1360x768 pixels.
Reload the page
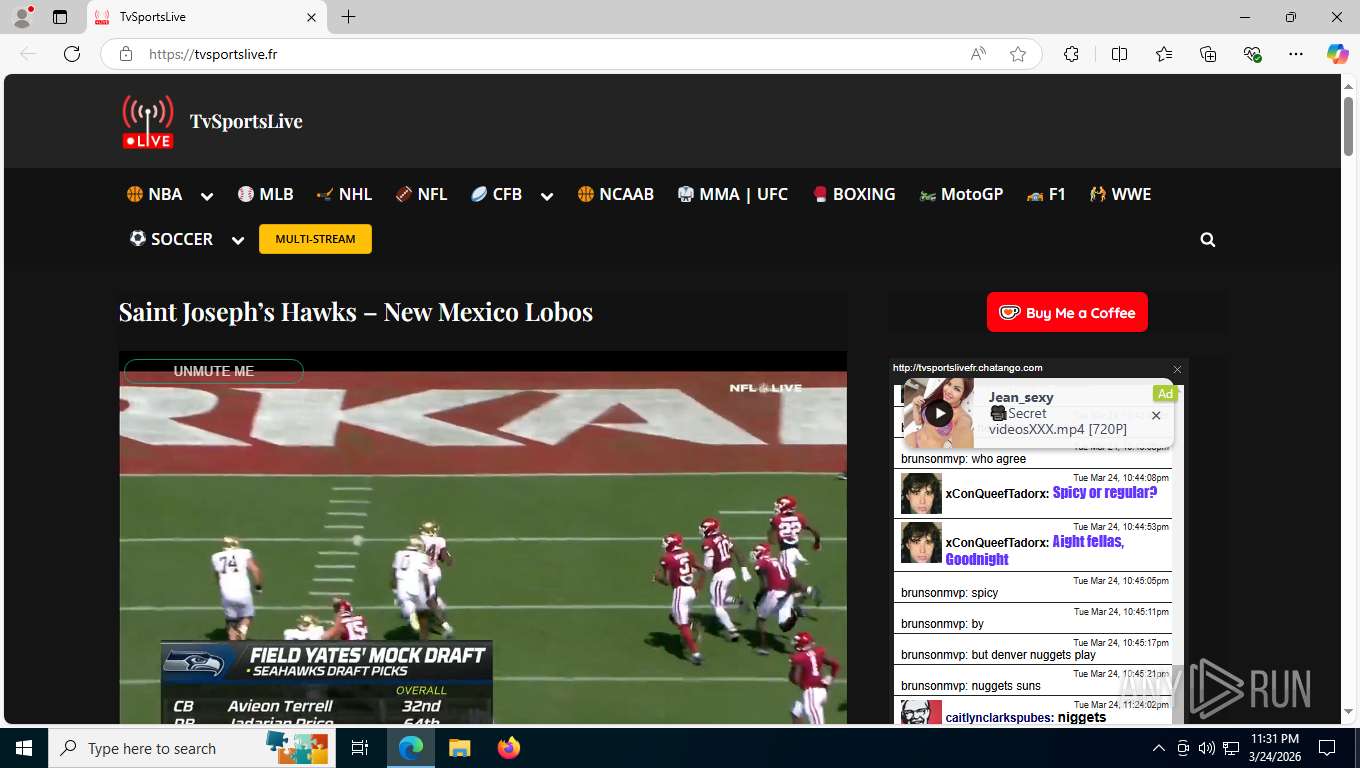[x=72, y=54]
